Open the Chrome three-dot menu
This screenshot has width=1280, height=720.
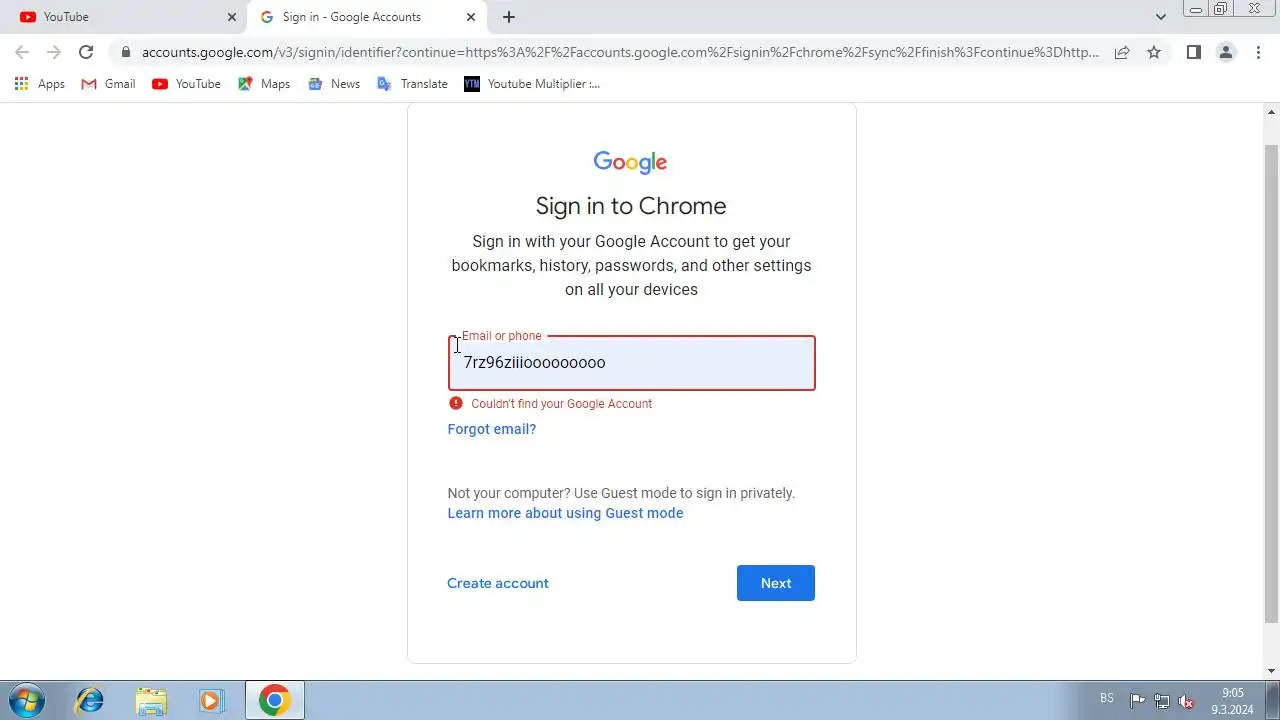[x=1258, y=52]
